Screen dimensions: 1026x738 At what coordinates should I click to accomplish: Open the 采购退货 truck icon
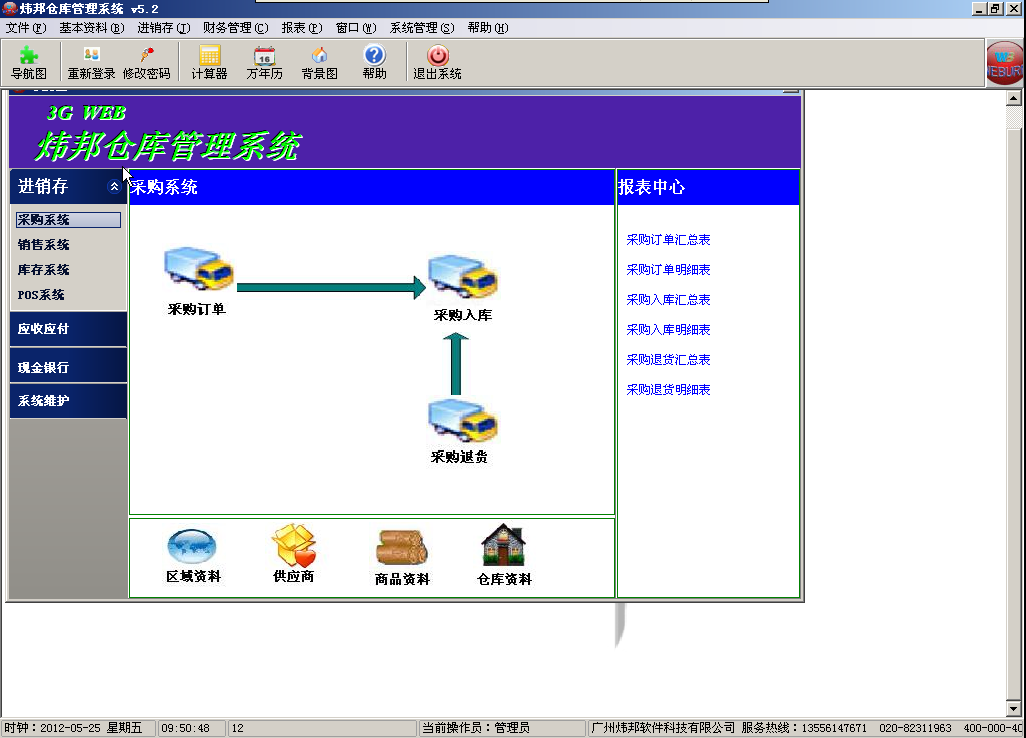463,421
